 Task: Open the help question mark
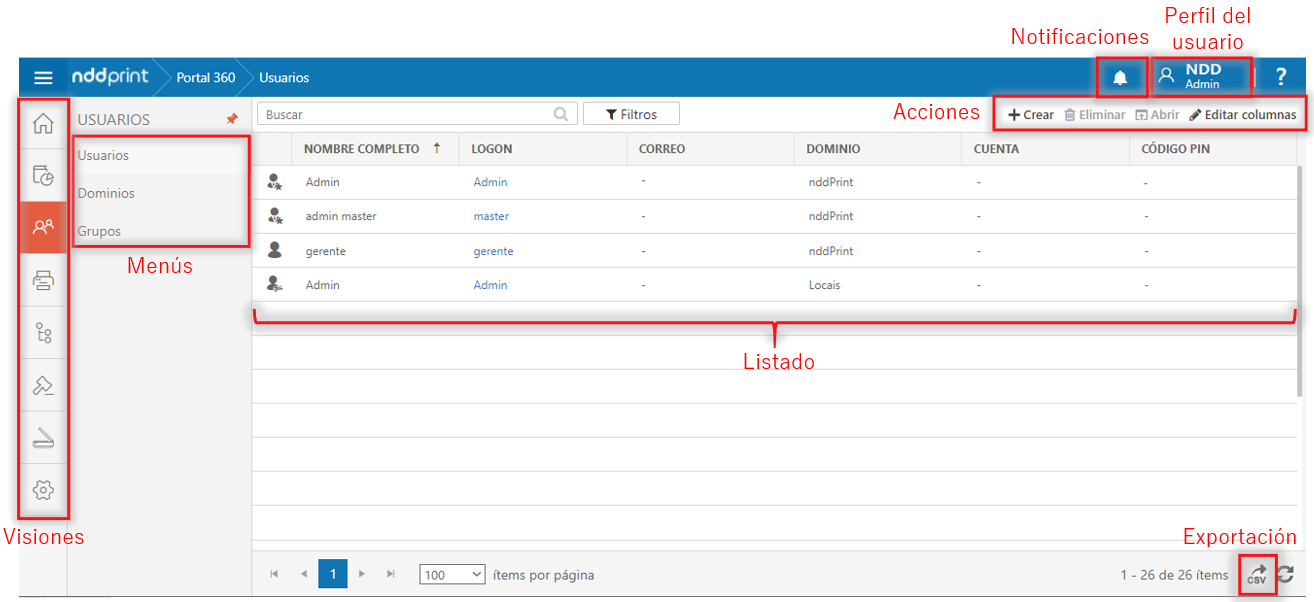pos(1280,78)
